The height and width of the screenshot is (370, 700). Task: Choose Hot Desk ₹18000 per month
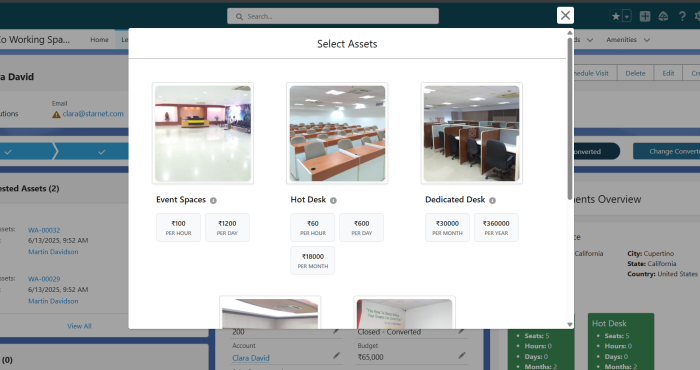click(312, 260)
